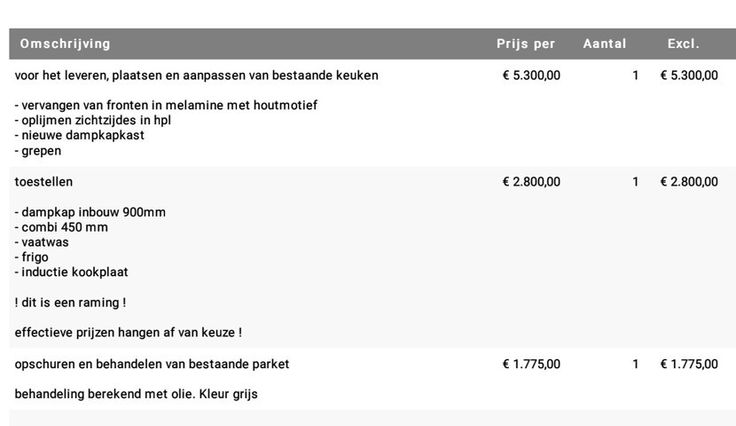Select the quantity 1 in toestellen row
The height and width of the screenshot is (426, 736).
click(635, 182)
